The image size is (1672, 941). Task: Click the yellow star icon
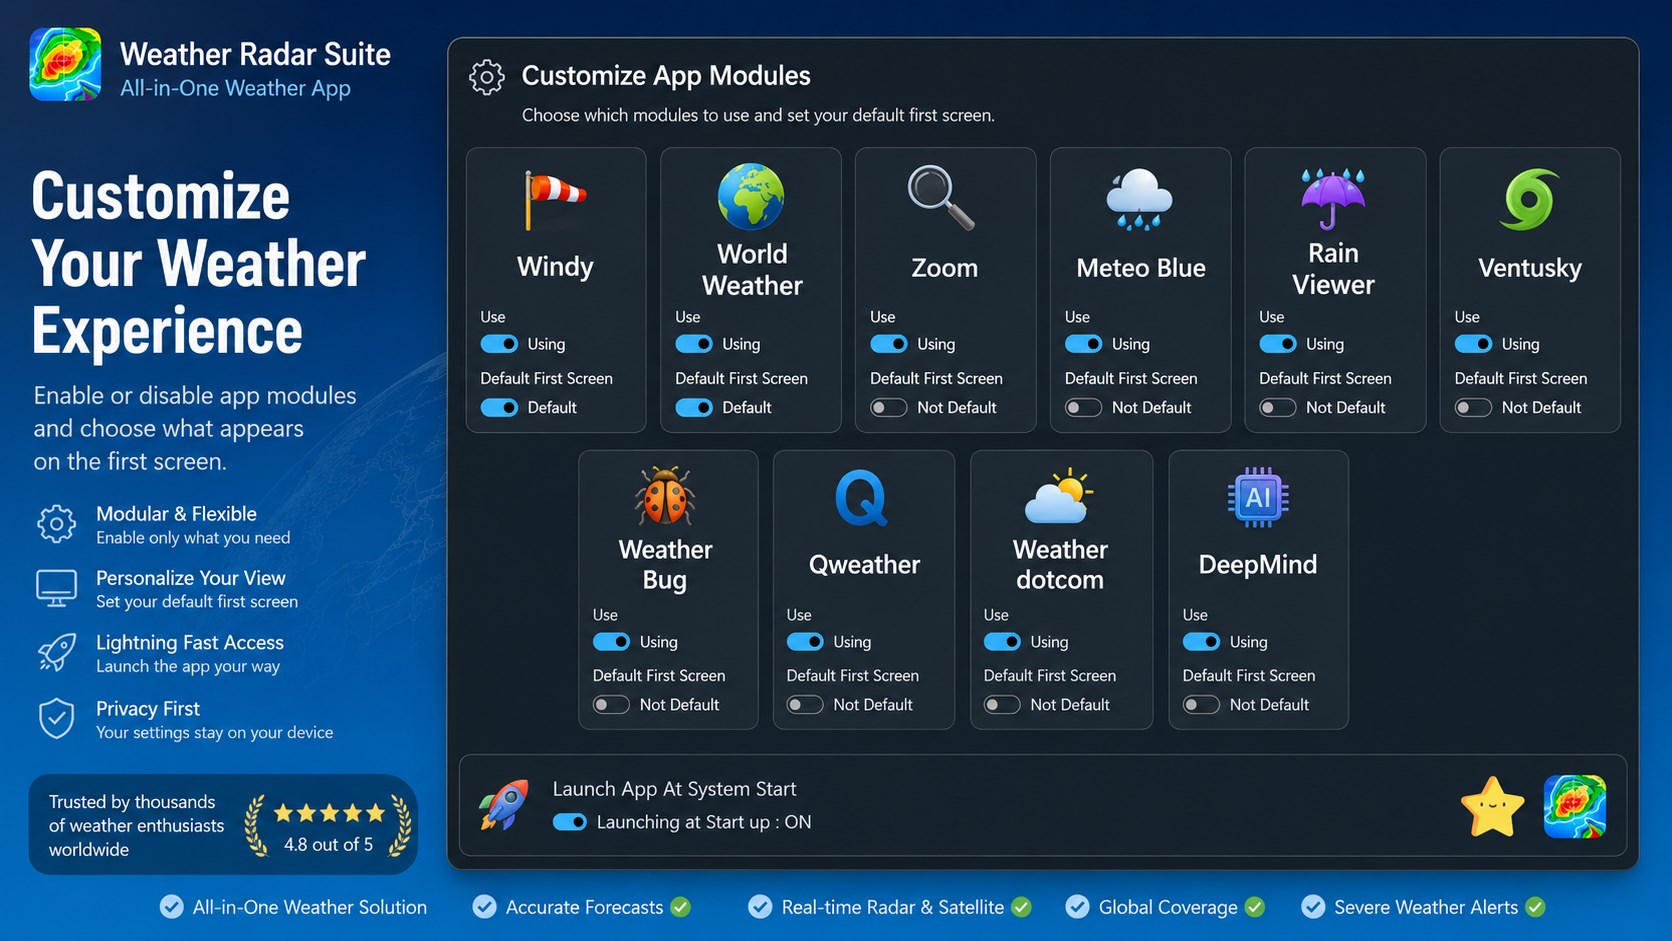[x=1492, y=807]
